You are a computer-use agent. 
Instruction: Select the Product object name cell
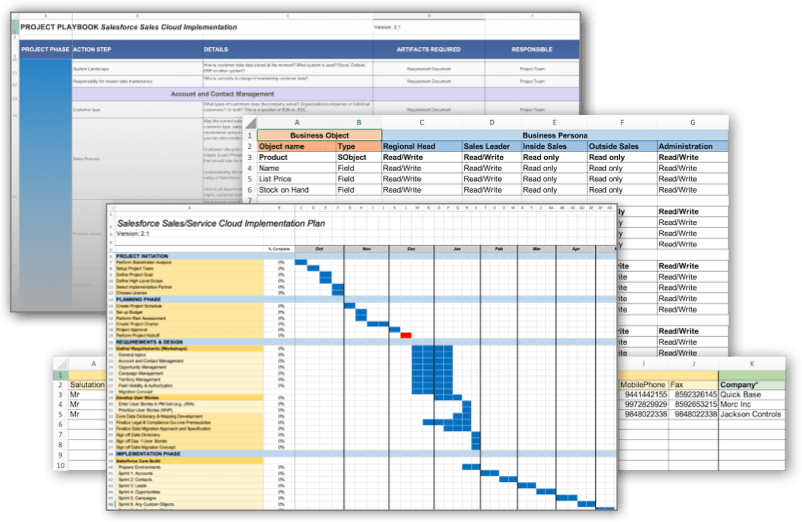[296, 157]
